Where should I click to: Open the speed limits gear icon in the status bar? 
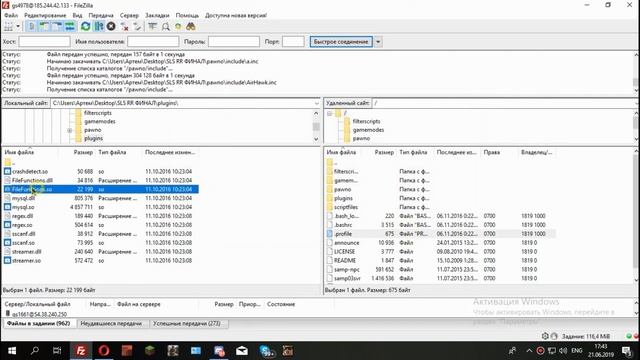pyautogui.click(x=545, y=336)
